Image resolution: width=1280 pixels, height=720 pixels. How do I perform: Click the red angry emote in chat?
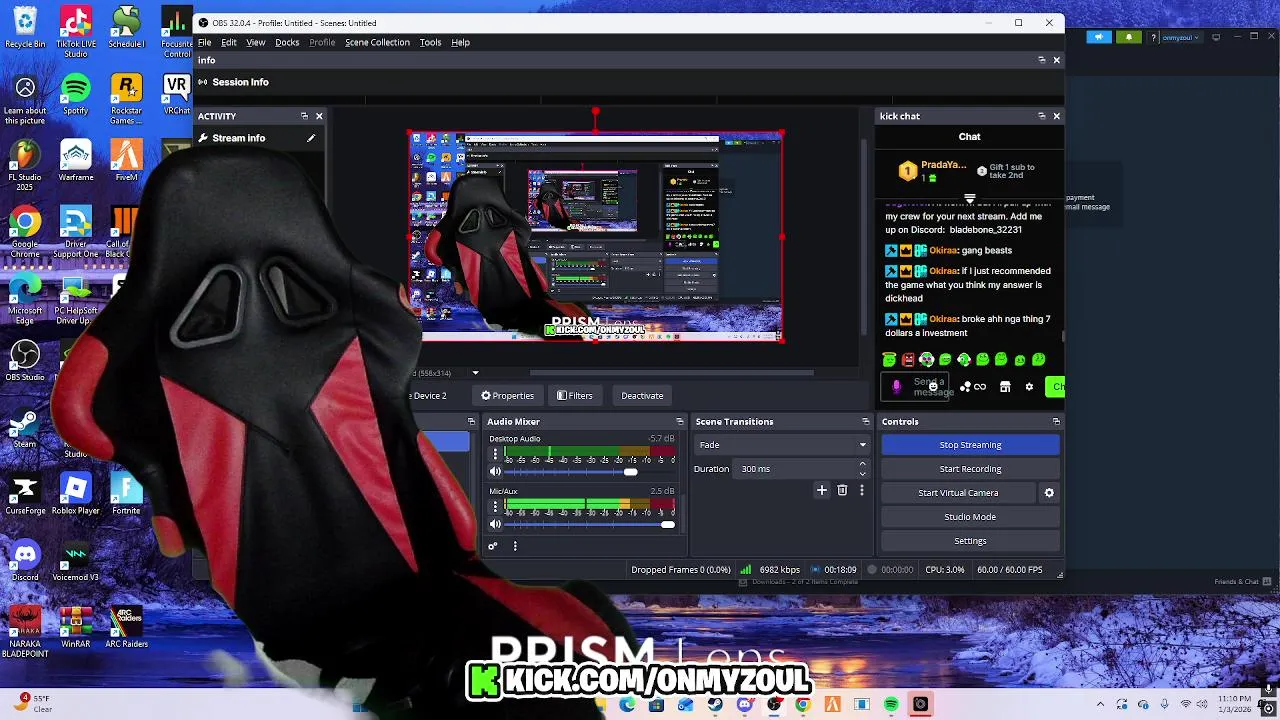(908, 360)
